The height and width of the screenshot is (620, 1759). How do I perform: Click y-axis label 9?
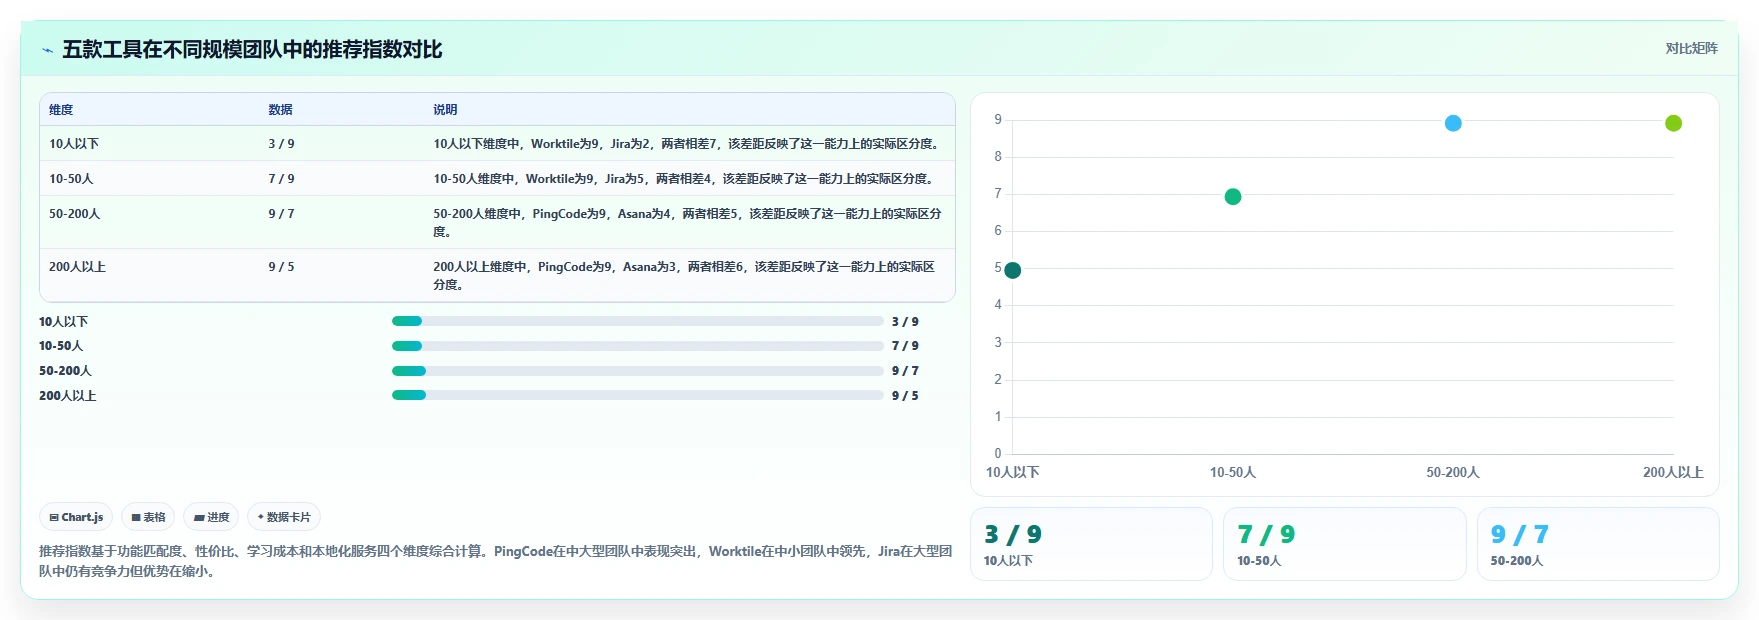click(998, 120)
